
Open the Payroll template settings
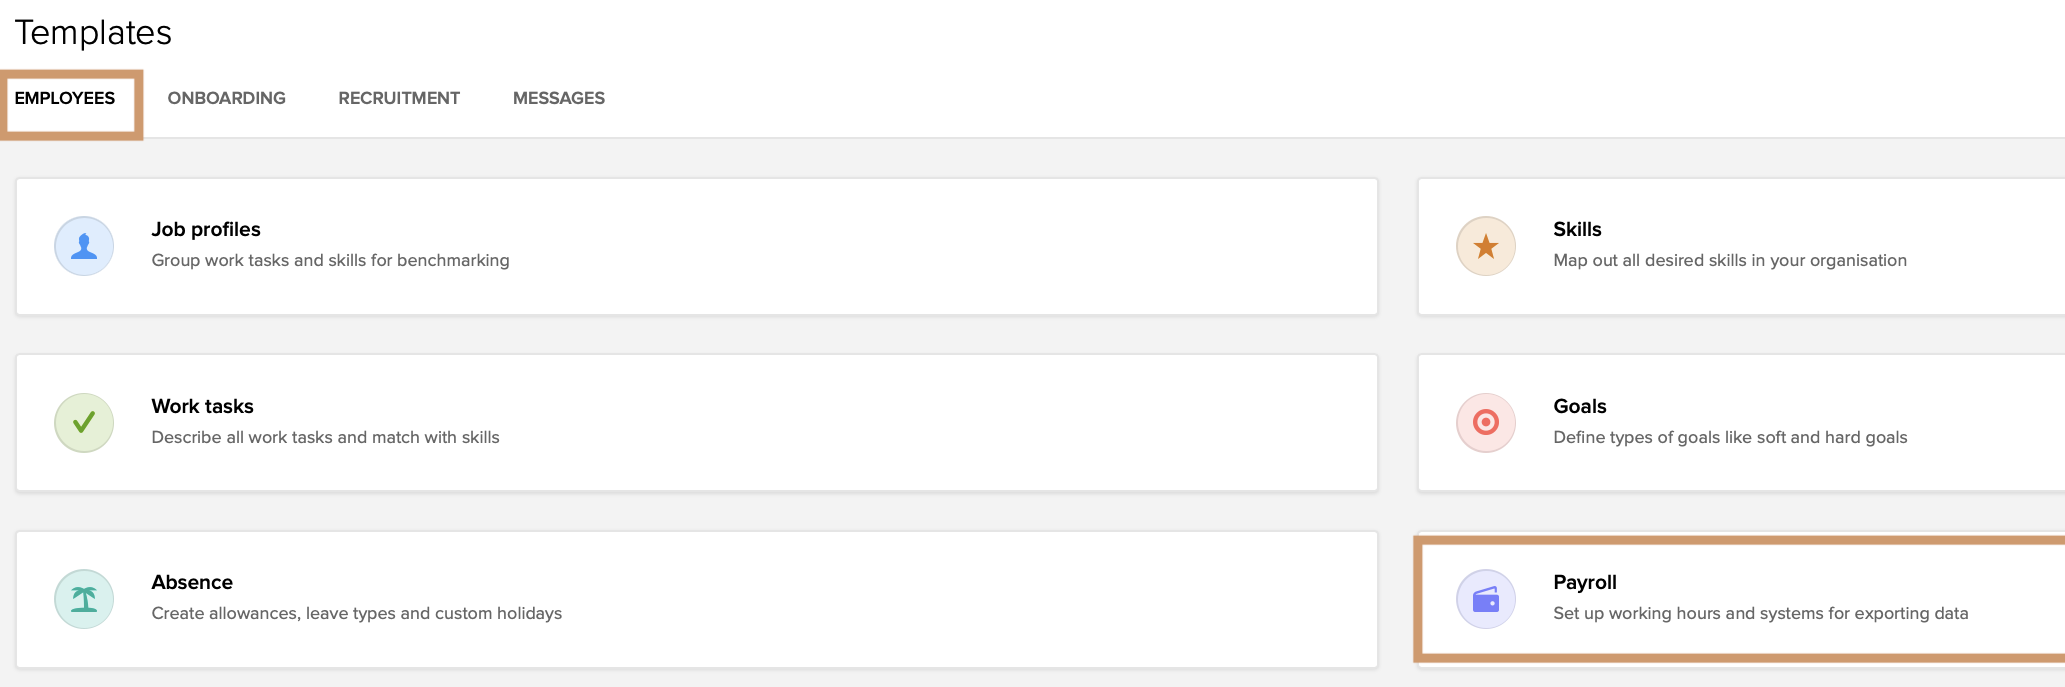coord(1740,598)
